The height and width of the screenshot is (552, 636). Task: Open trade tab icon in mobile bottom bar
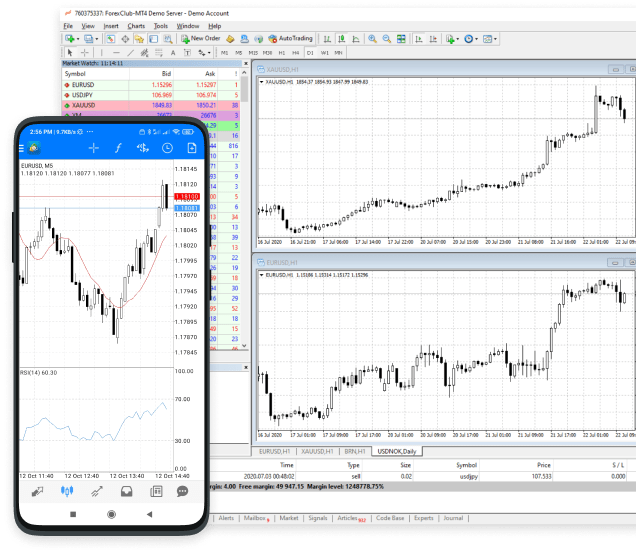click(x=97, y=491)
